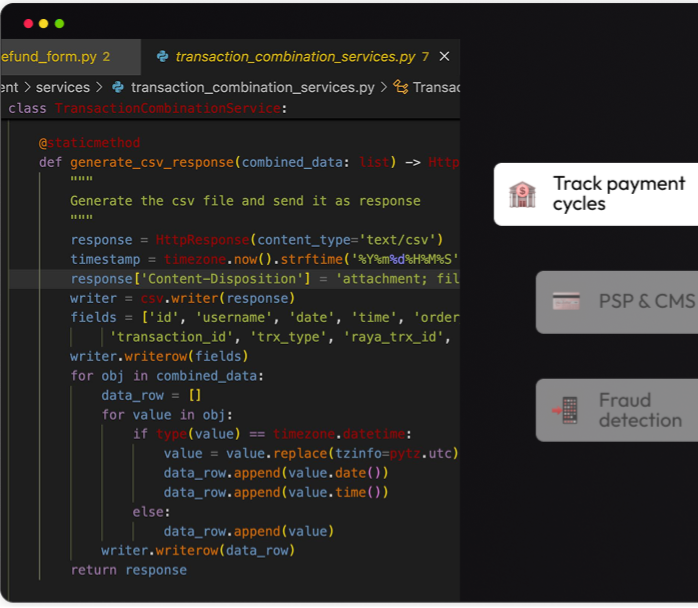
Task: Open the services folder breadcrumb
Action: [x=62, y=87]
